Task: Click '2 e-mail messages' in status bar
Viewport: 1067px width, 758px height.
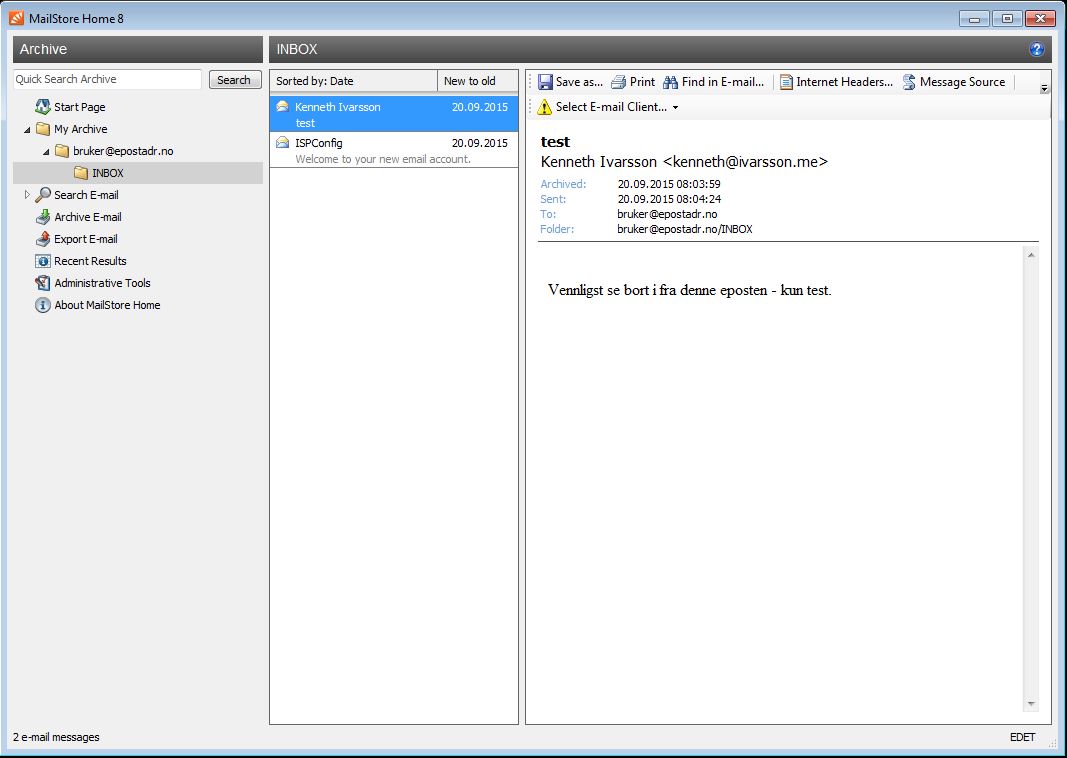Action: point(56,737)
